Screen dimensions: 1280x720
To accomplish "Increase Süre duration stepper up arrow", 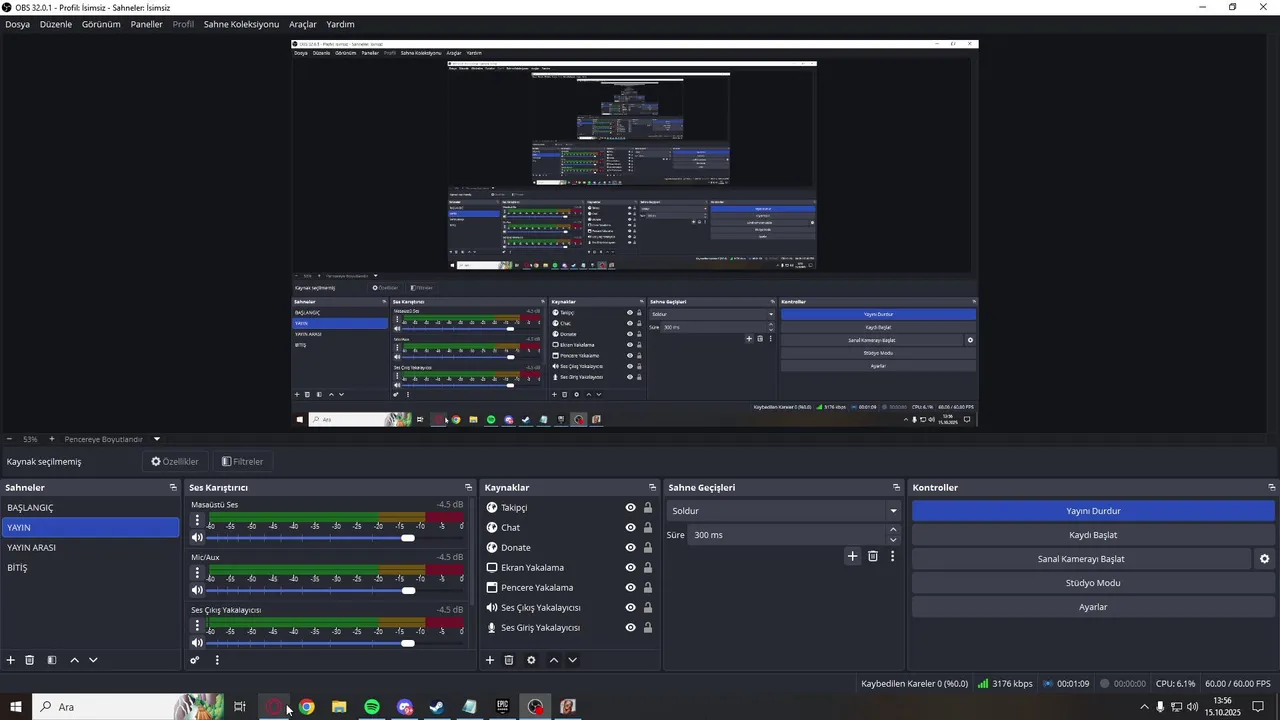I will pyautogui.click(x=893, y=530).
